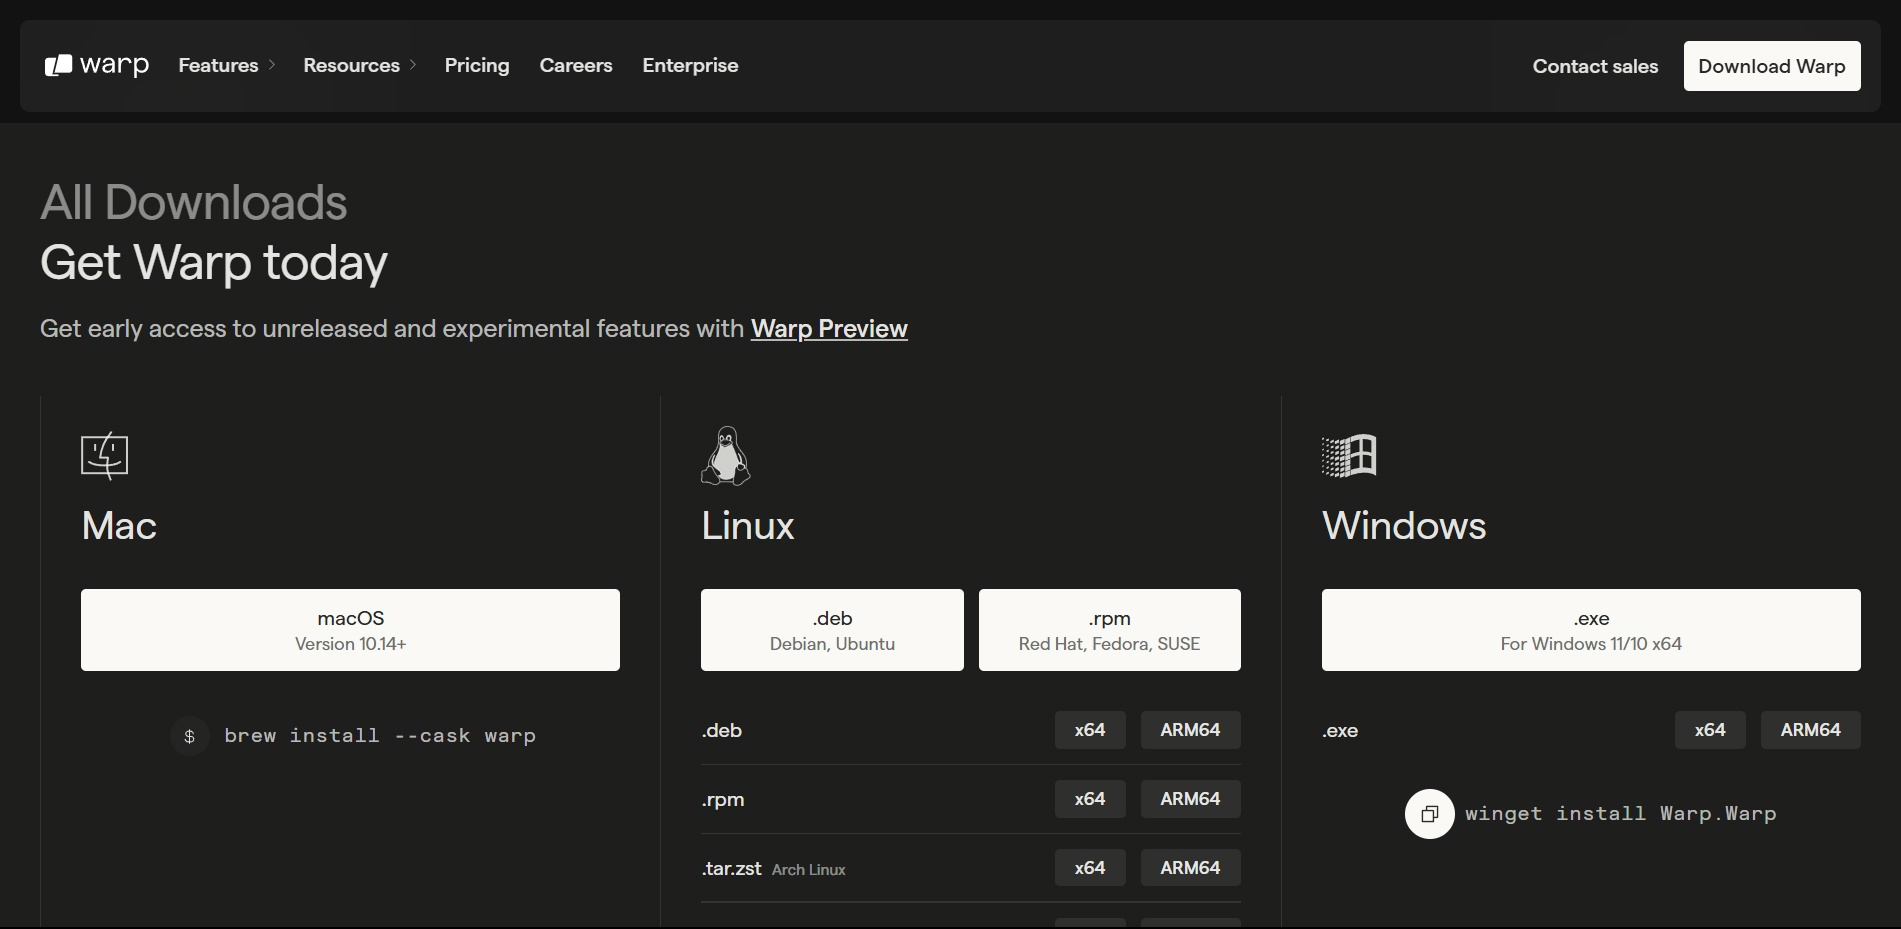The image size is (1901, 929).
Task: Click the Linux Tux penguin icon
Action: (726, 456)
